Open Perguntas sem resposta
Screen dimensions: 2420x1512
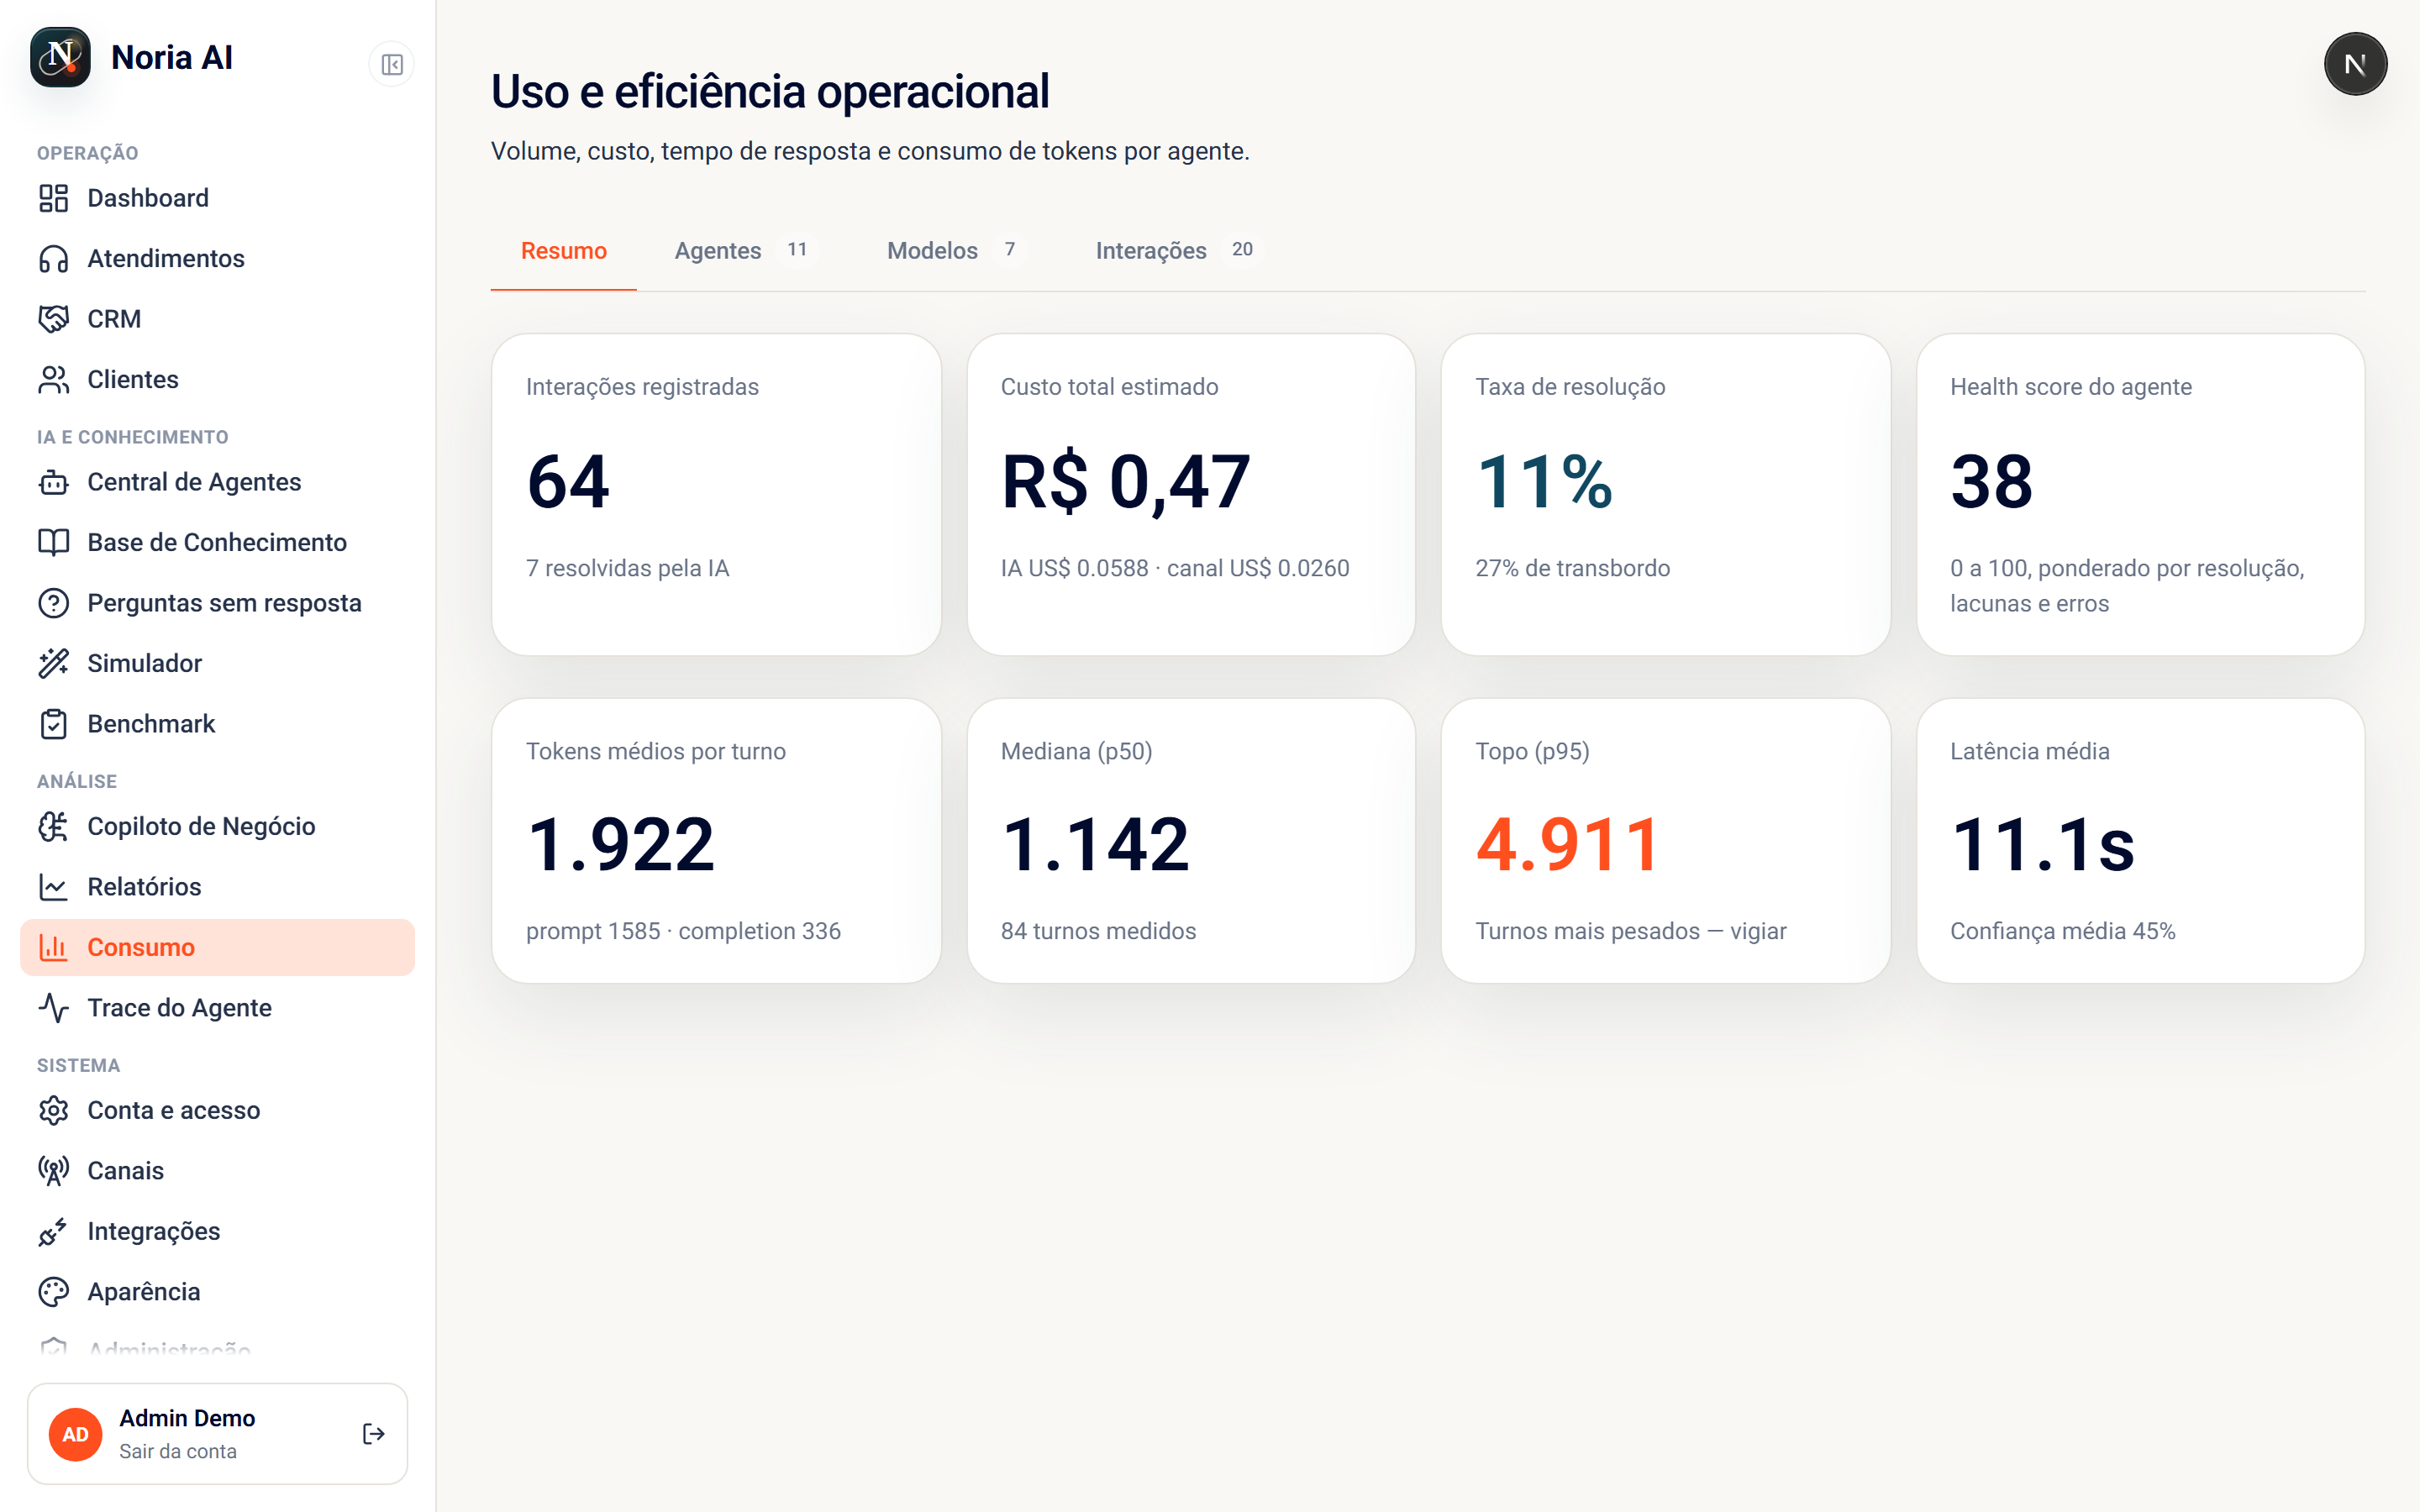(217, 603)
